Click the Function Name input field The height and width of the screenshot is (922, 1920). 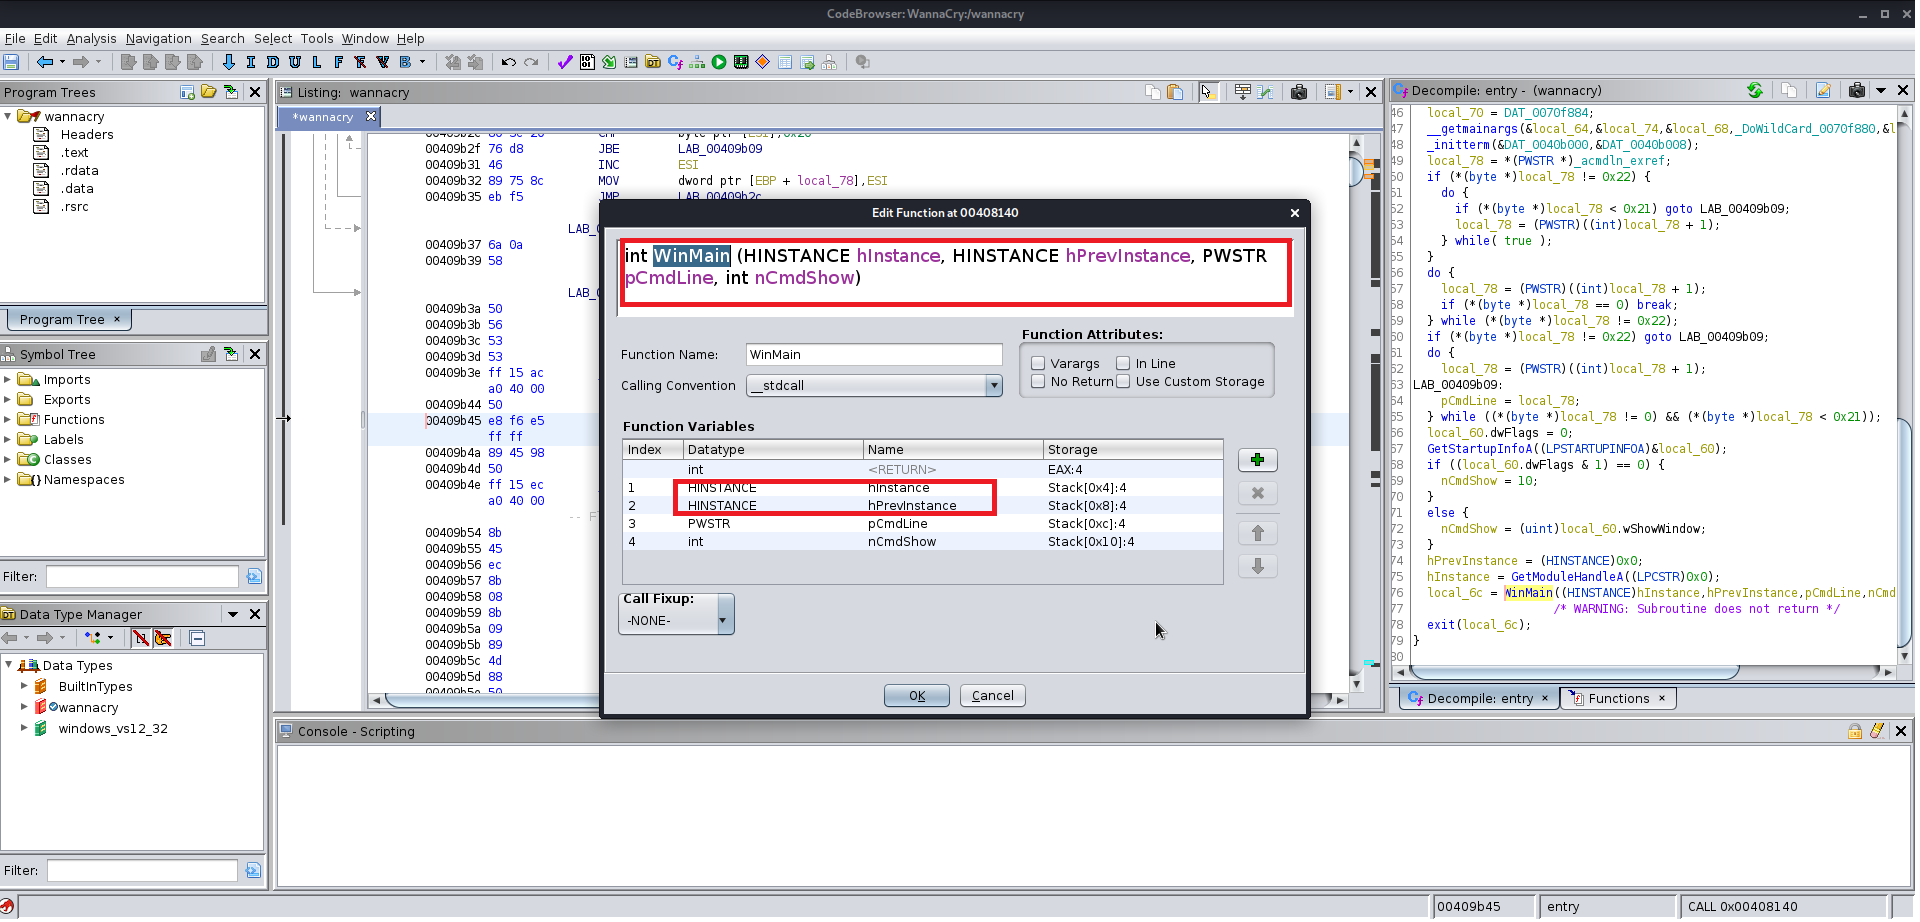coord(874,354)
